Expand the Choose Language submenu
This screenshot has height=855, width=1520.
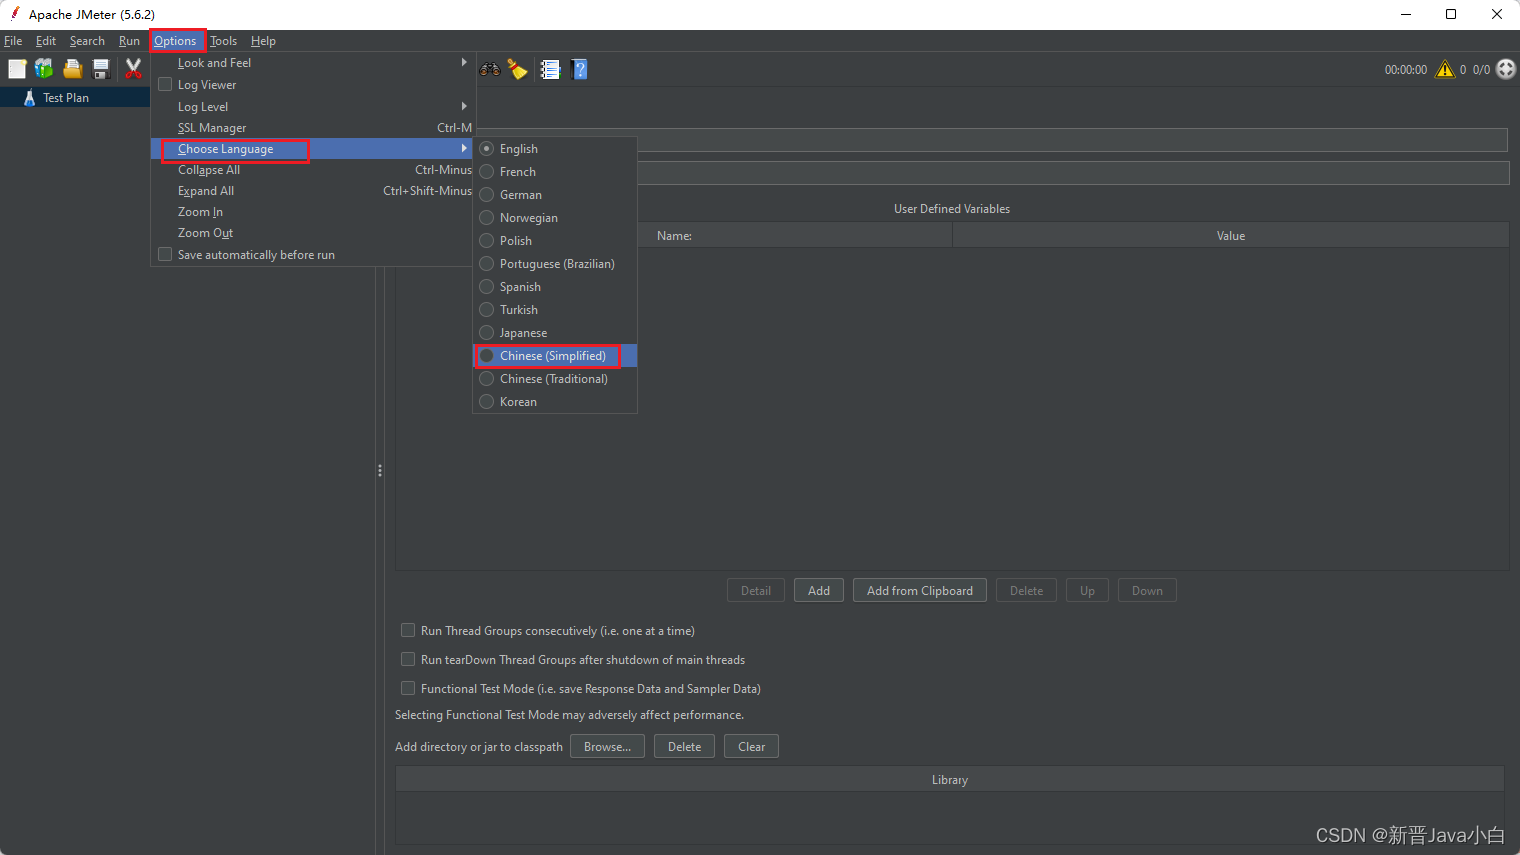tap(313, 149)
